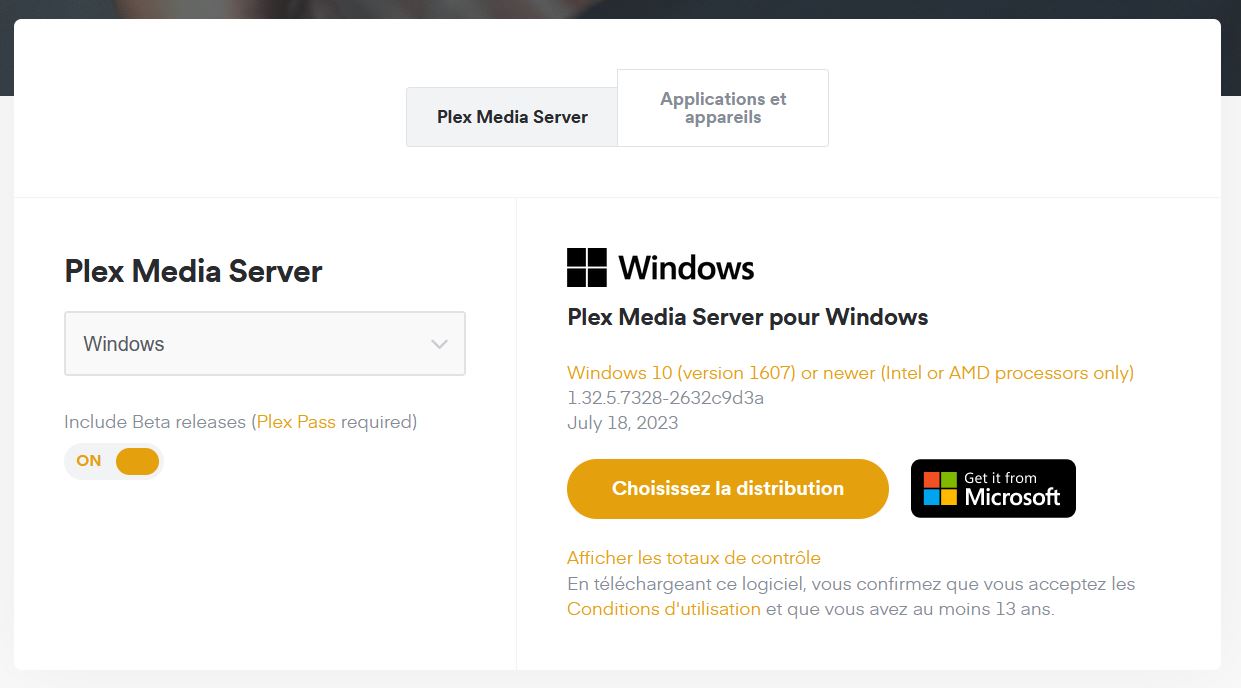Screen dimensions: 1241x688
Task: Select version number 1.32.5.7328-2632c9d3a text
Action: [666, 398]
